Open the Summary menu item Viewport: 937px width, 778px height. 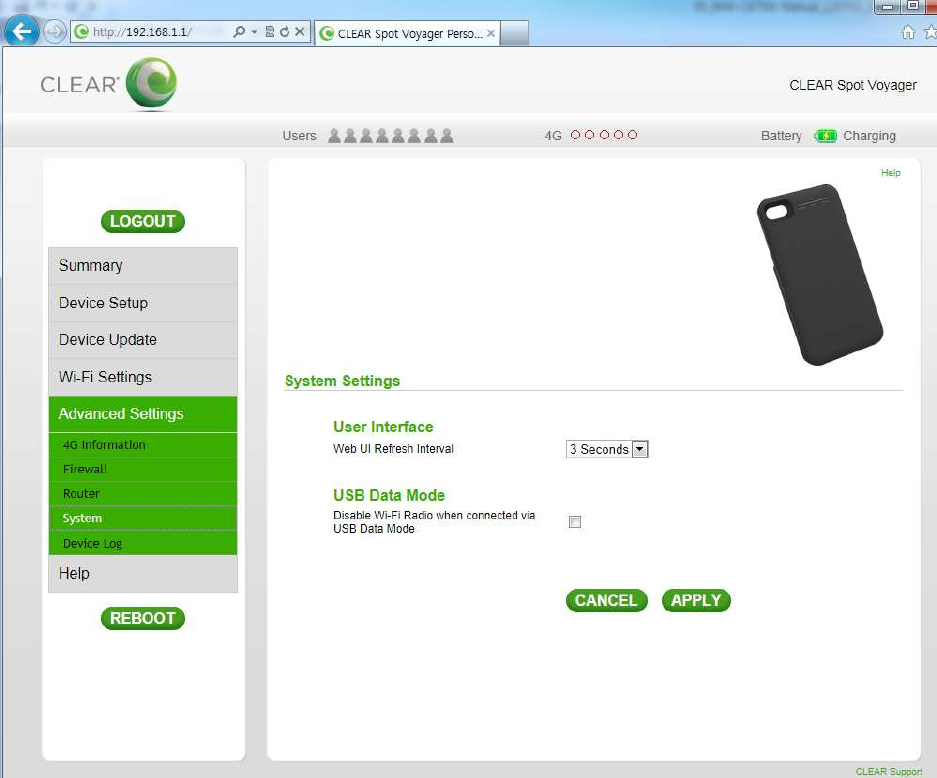[x=143, y=266]
